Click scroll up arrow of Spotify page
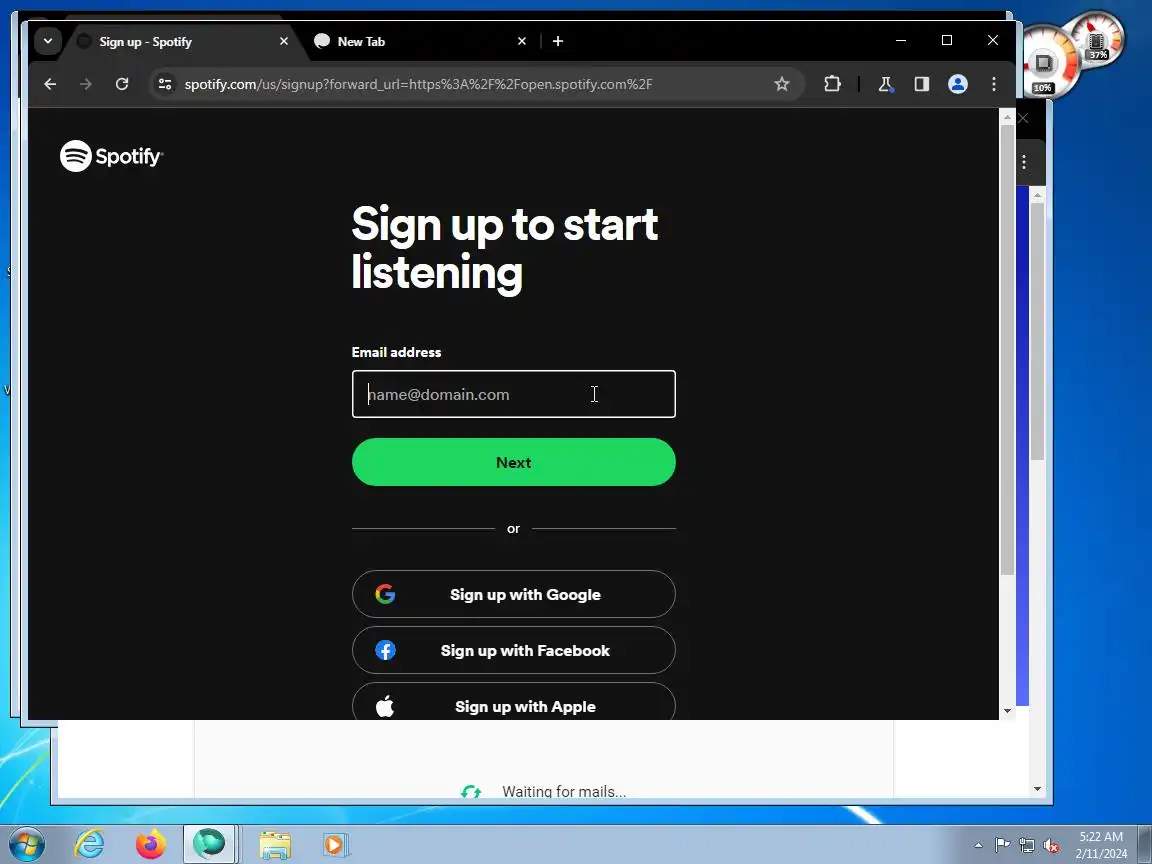1152x864 pixels. (1007, 117)
